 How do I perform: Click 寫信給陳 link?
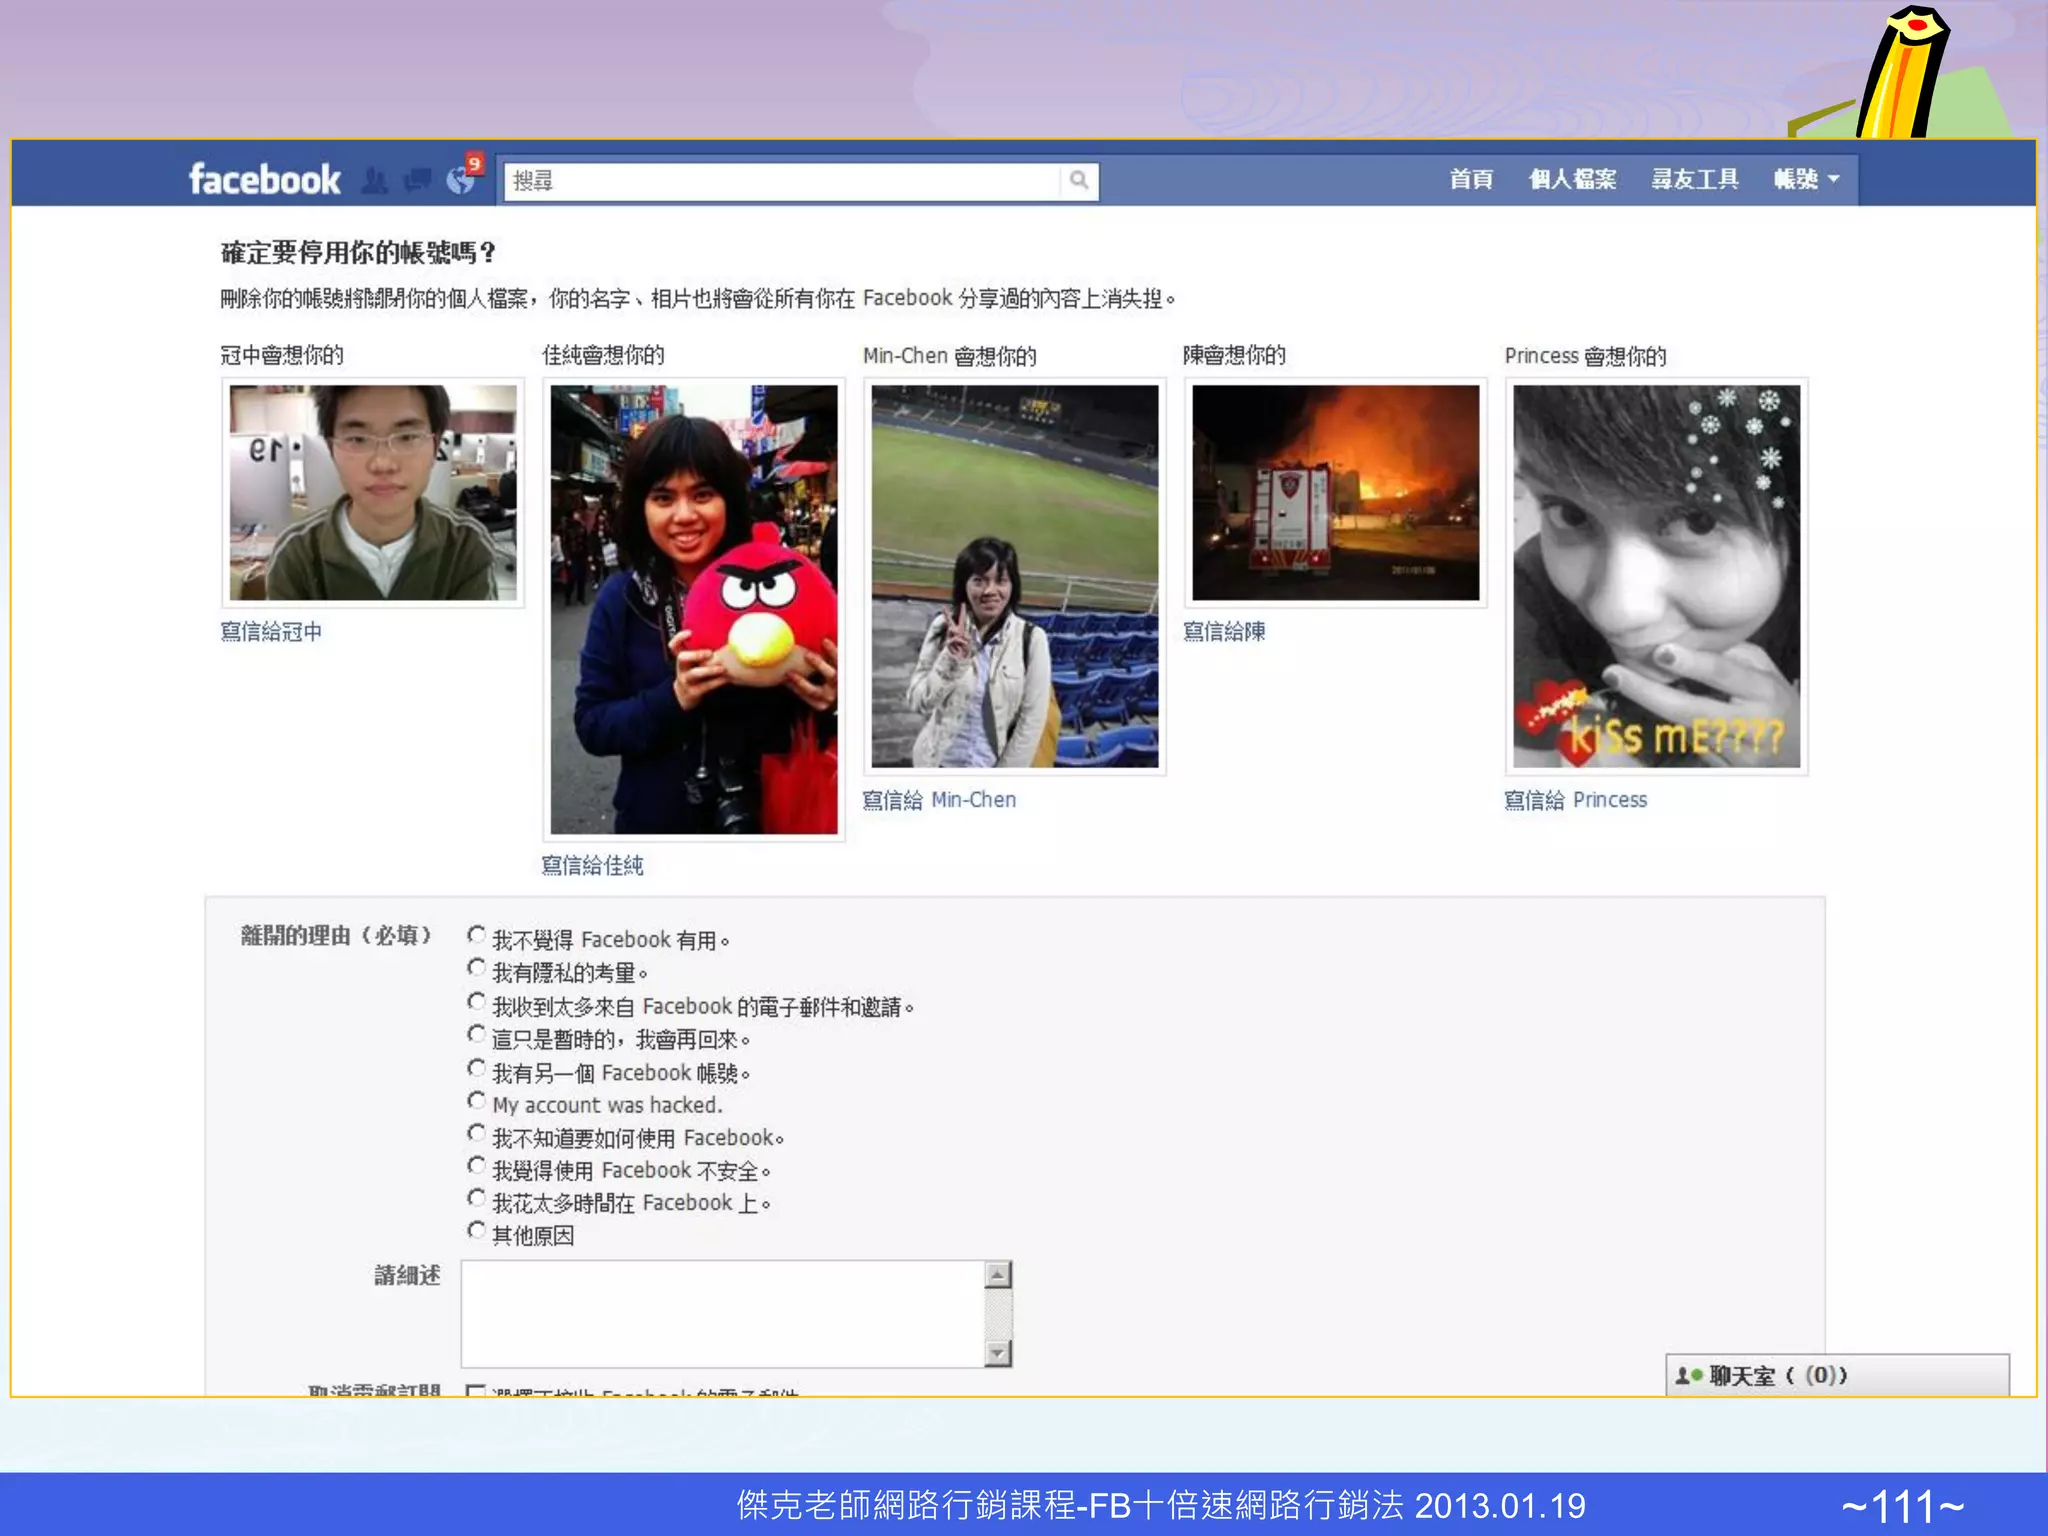[1224, 632]
